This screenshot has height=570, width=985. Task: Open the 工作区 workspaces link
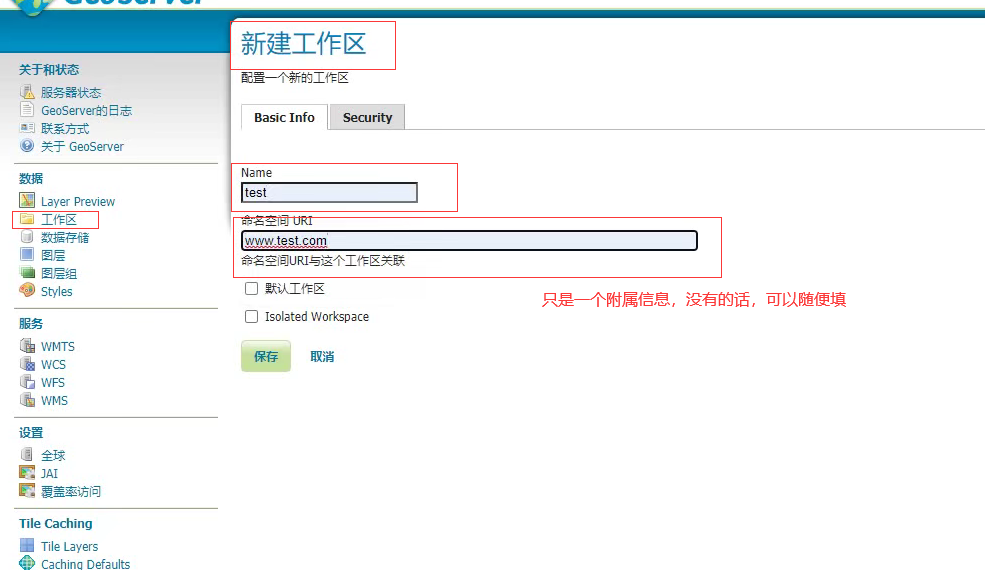58,219
